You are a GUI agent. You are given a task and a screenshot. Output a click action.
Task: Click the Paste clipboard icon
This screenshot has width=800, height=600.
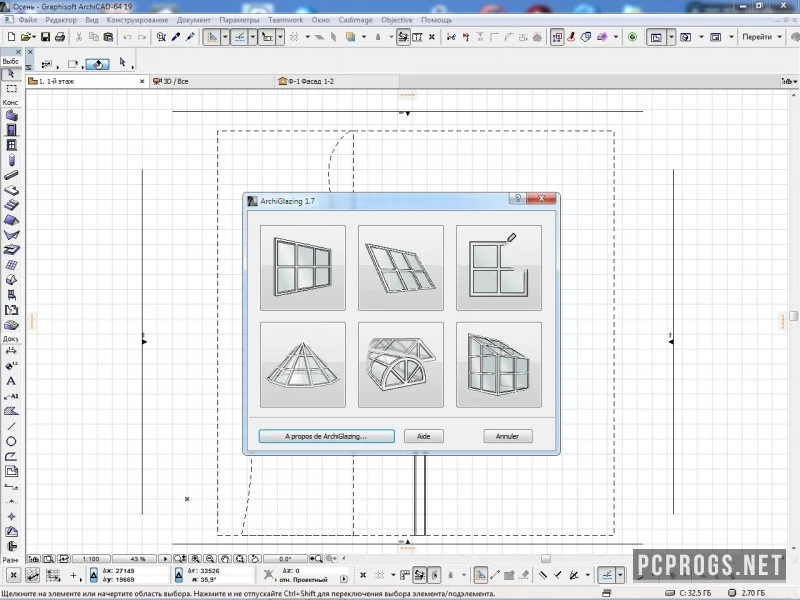pos(108,37)
